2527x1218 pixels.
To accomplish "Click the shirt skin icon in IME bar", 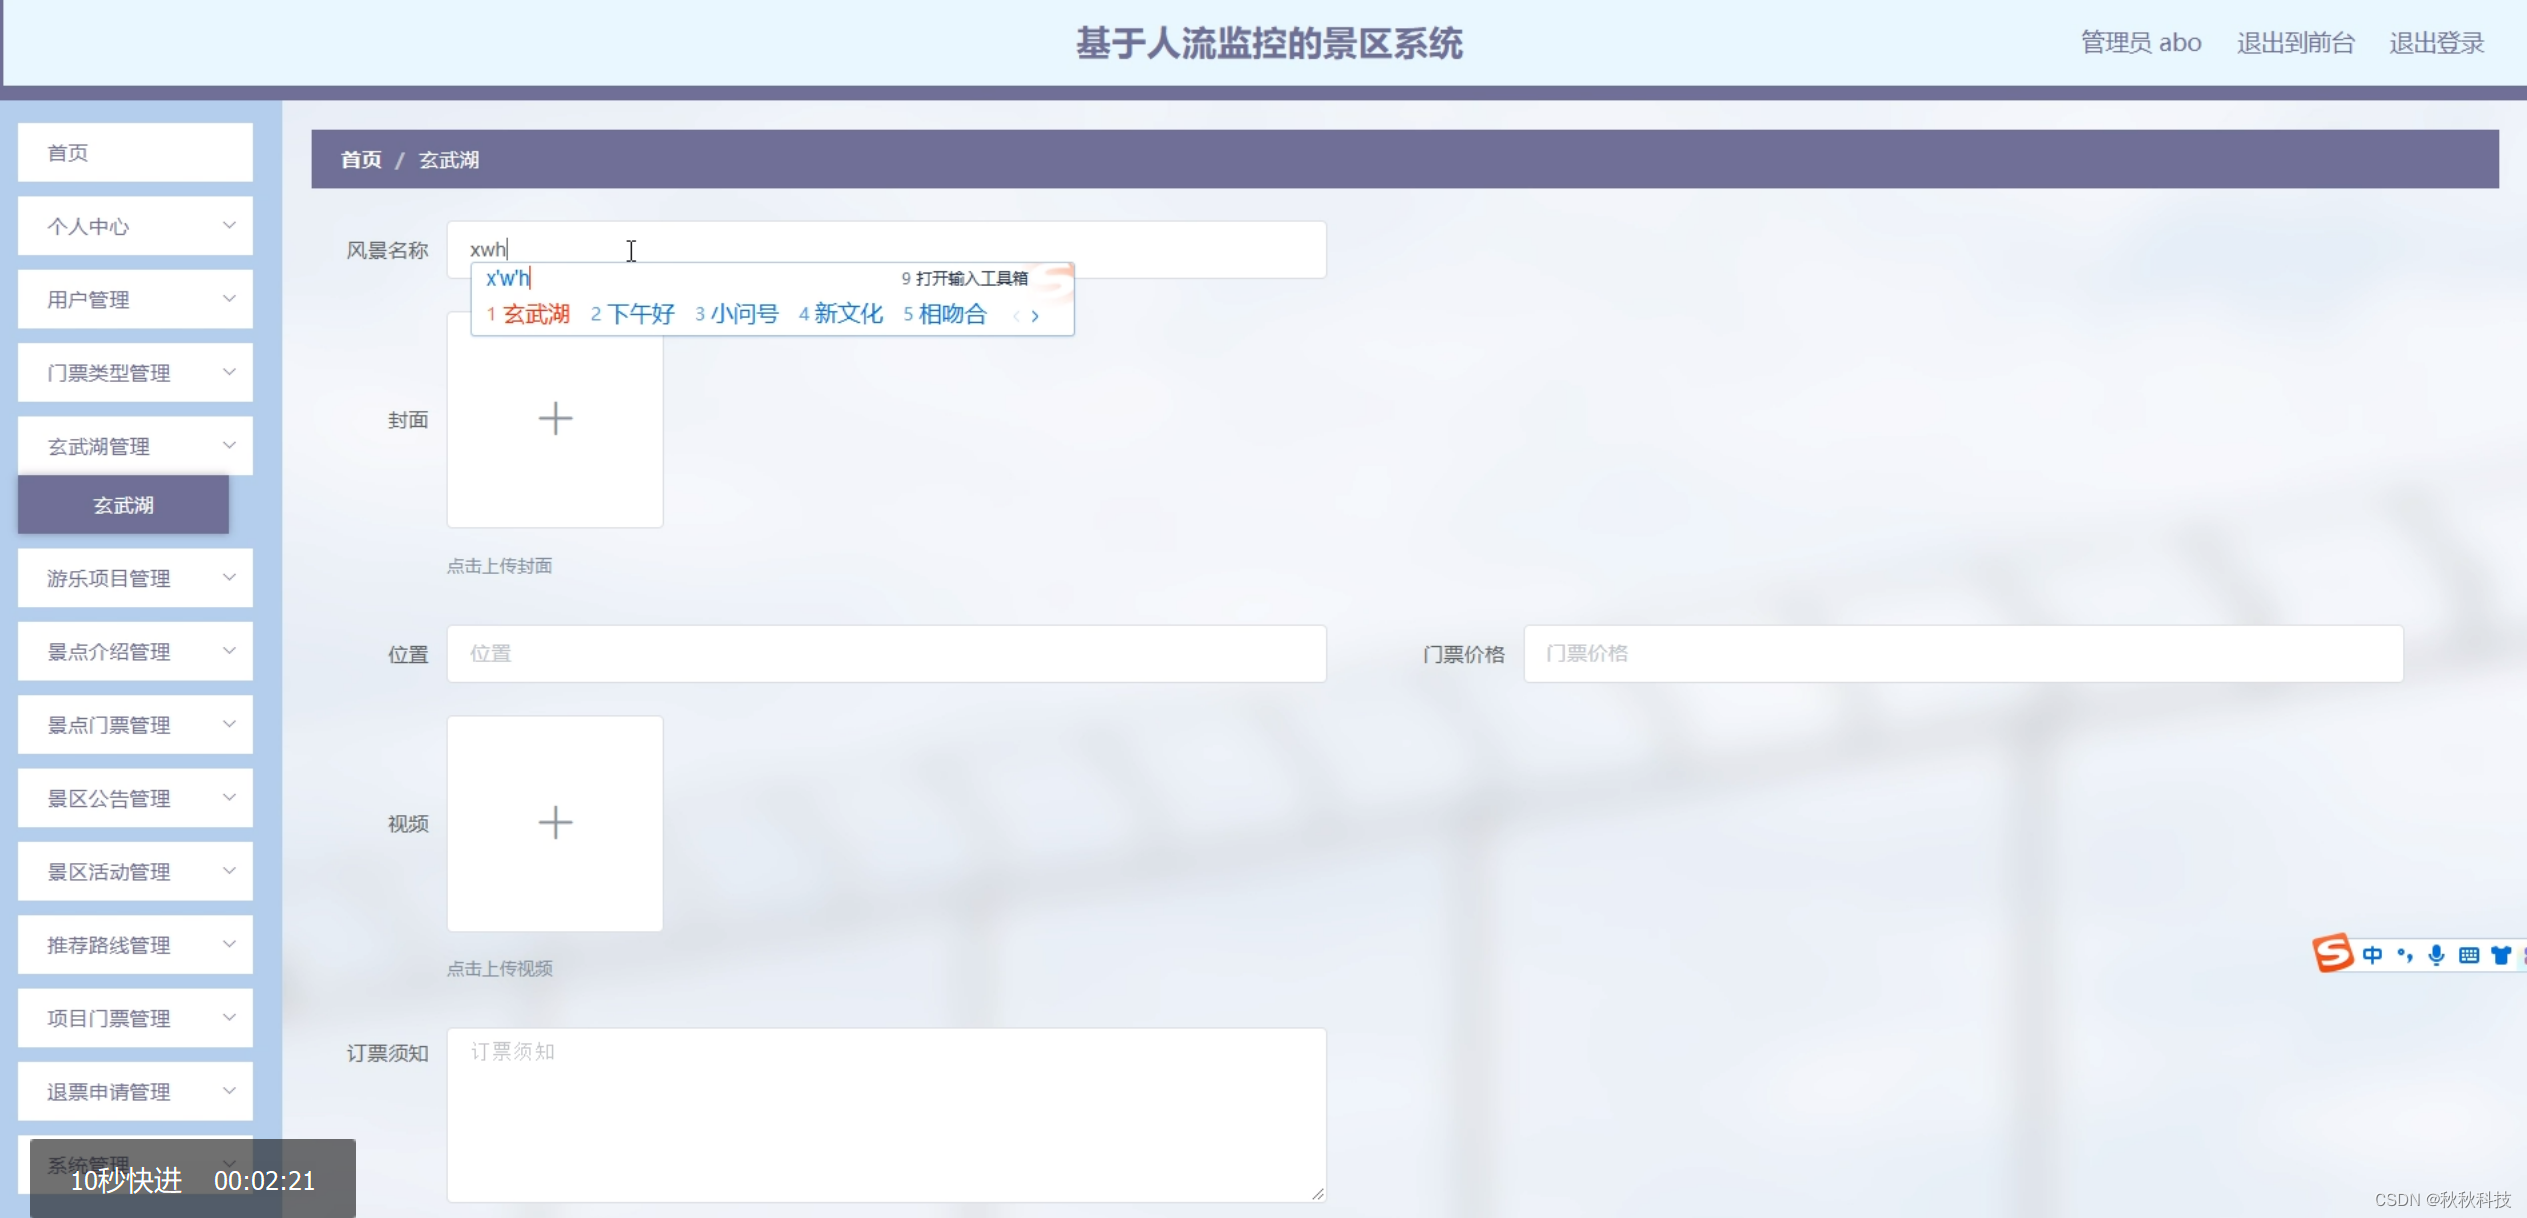I will pyautogui.click(x=2500, y=955).
